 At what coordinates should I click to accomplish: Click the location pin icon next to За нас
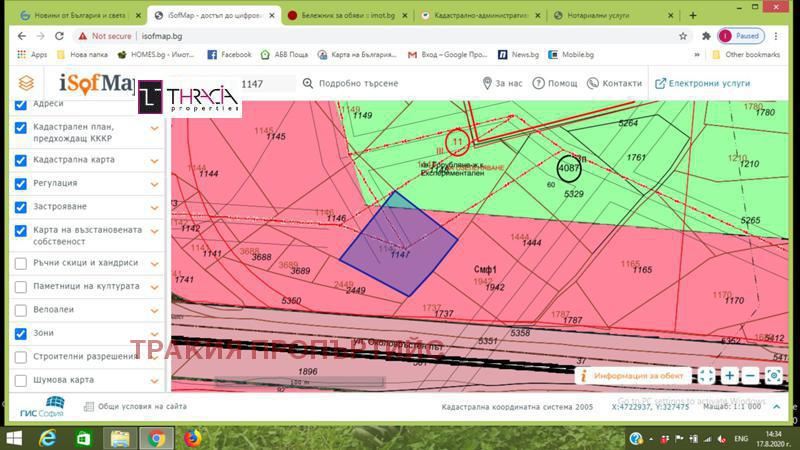pyautogui.click(x=487, y=83)
